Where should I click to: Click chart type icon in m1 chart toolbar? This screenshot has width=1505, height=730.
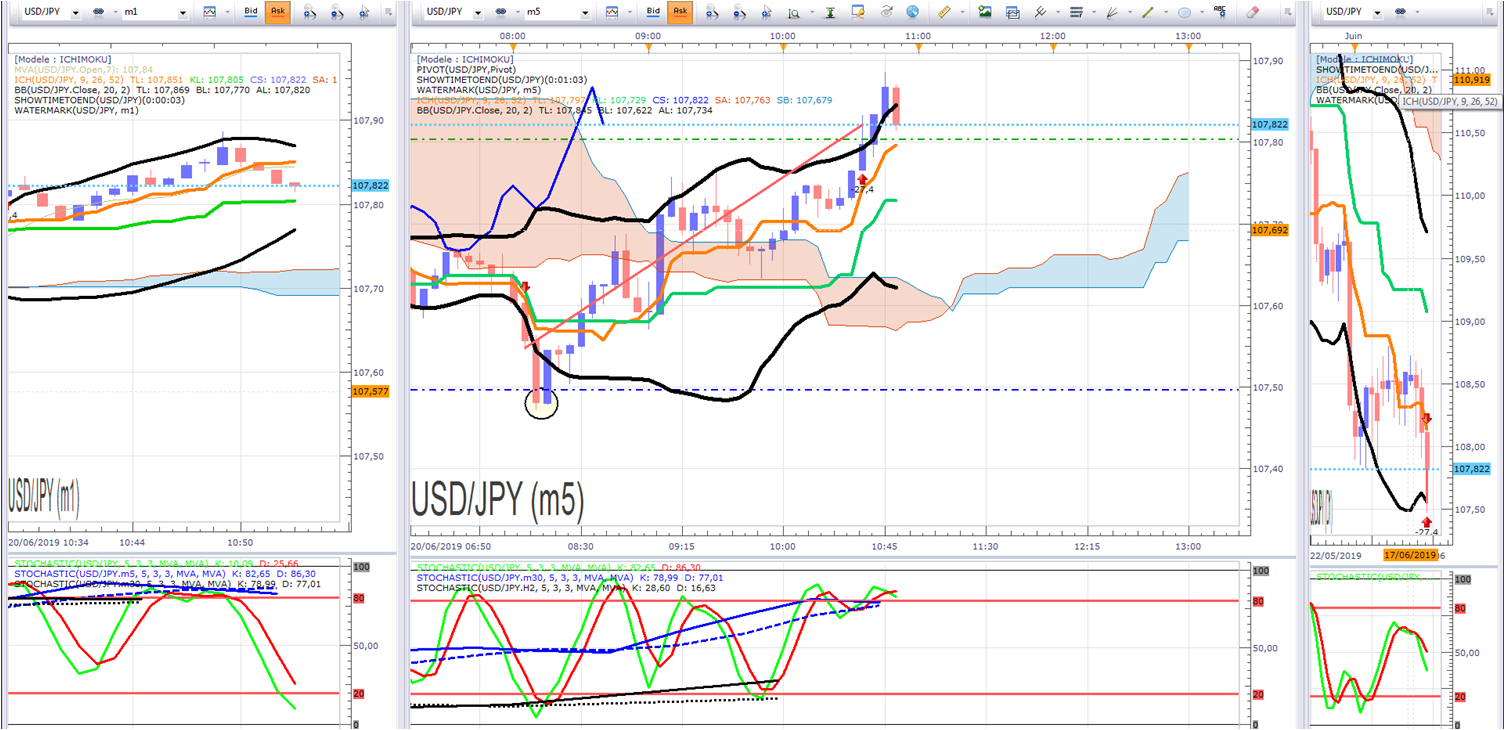(209, 12)
